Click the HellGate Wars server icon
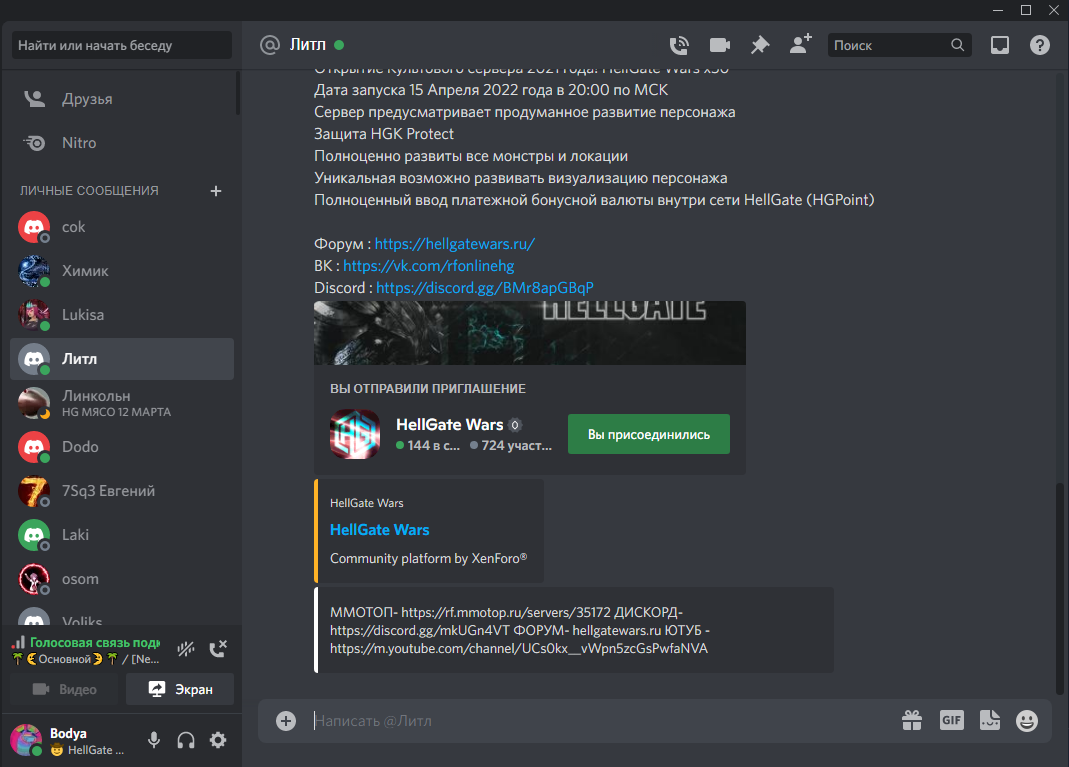Screen dimensions: 1069x767 click(x=355, y=434)
